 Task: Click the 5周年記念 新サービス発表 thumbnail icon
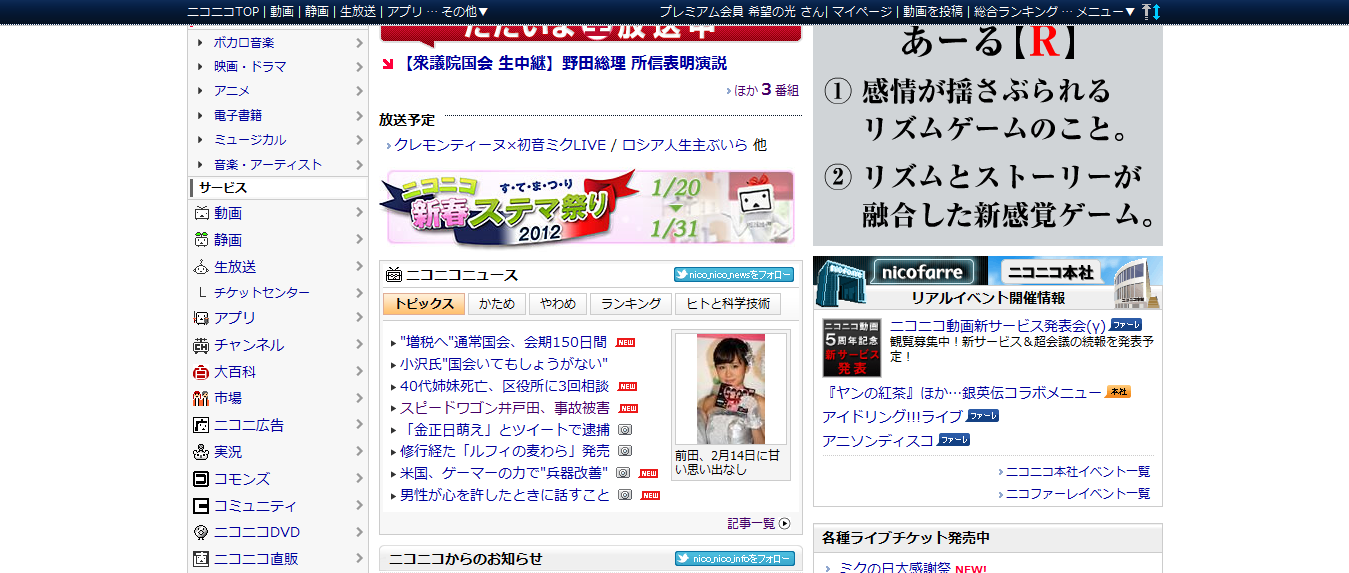[851, 347]
